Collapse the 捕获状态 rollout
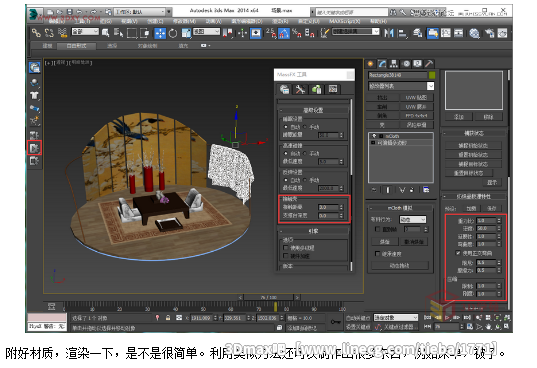Viewport: 537px width, 368px height. point(474,133)
